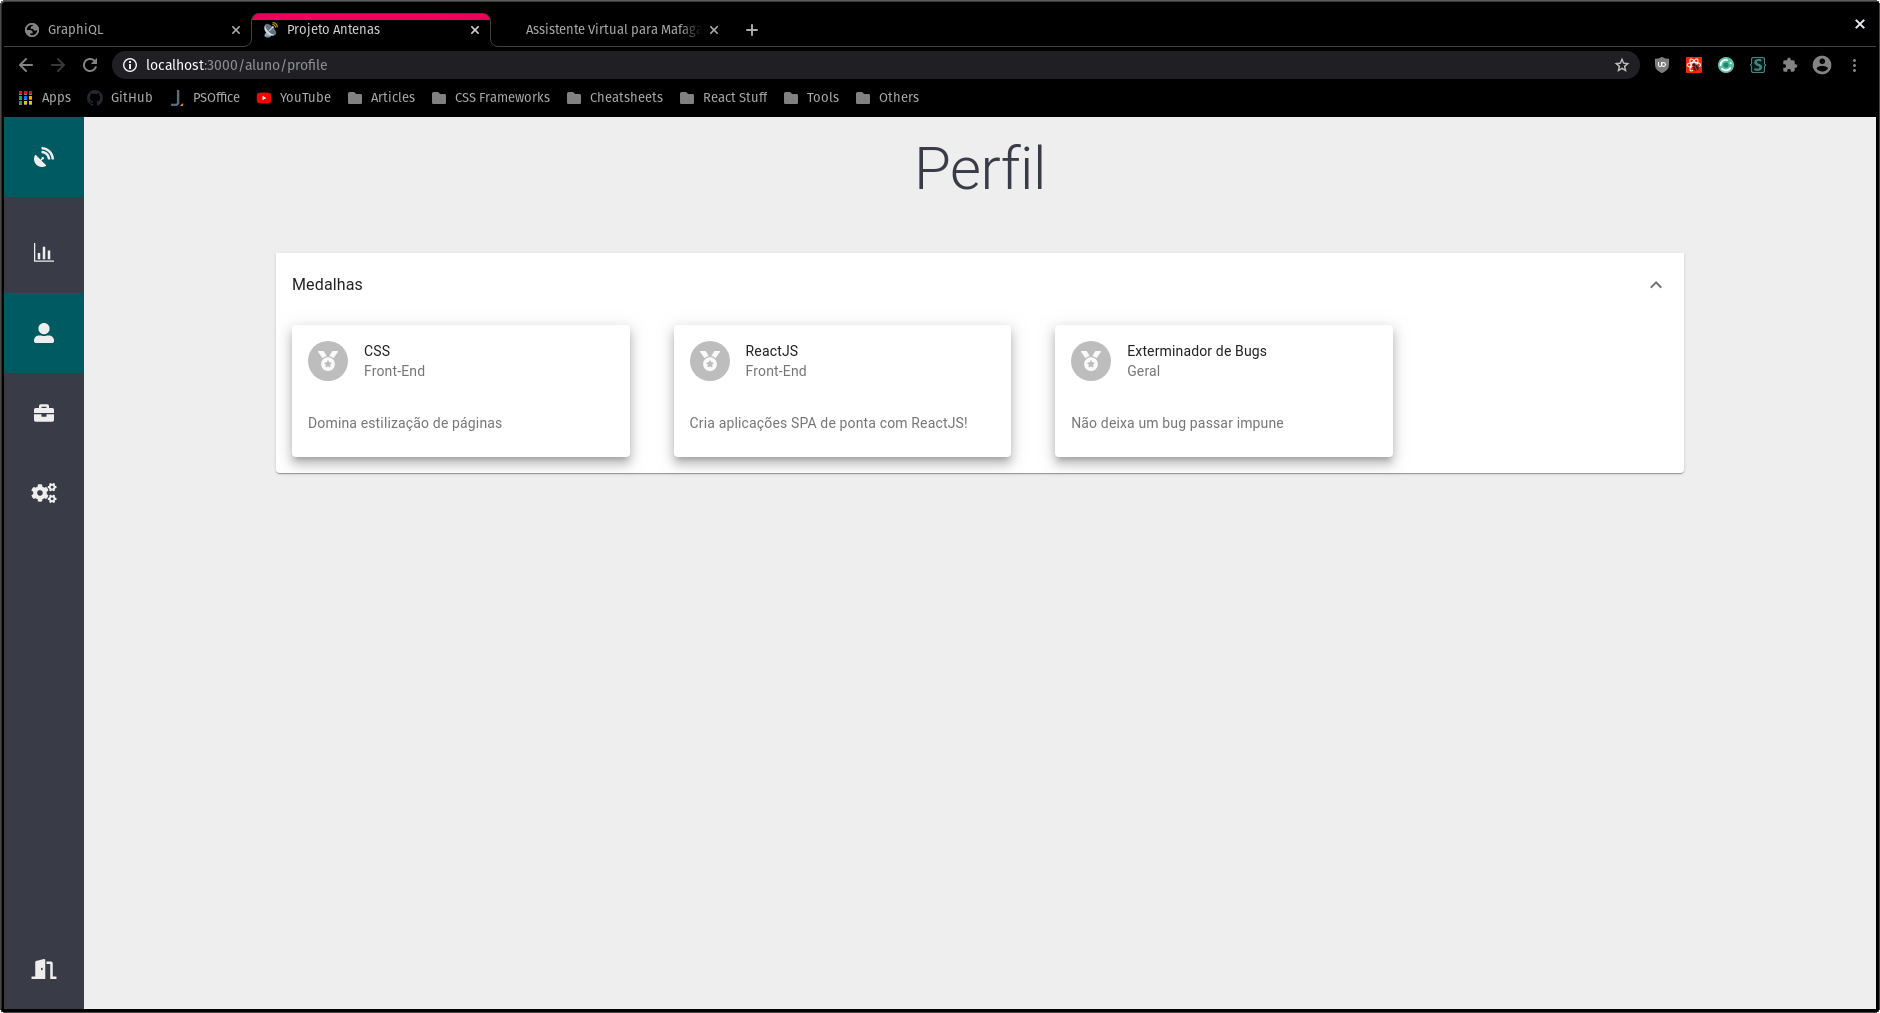
Task: Click 'Geral' subtitle on Exterminador card
Action: pyautogui.click(x=1143, y=371)
